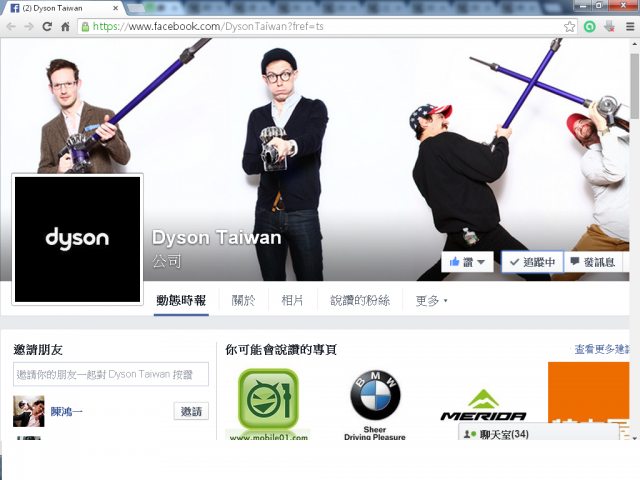Screen dimensions: 640x480
Task: Switch to the 動態時報 tab
Action: tap(181, 301)
